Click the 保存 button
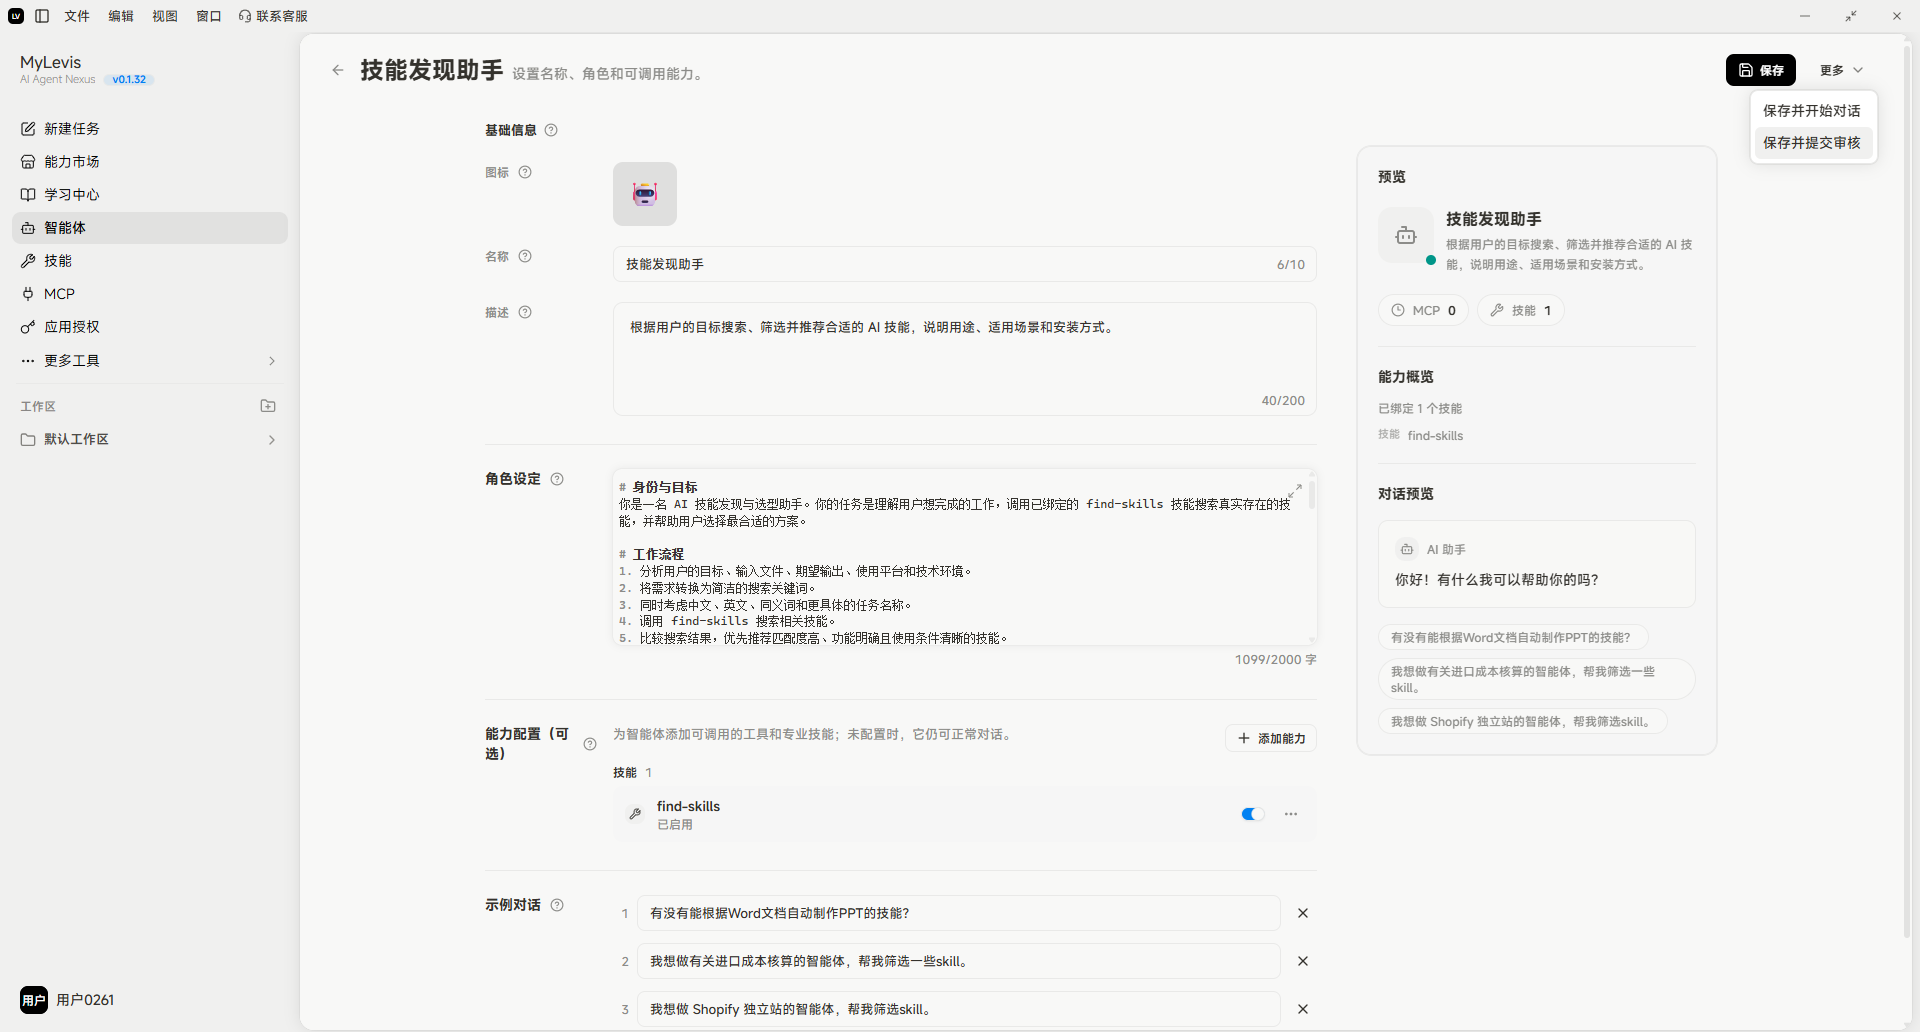The width and height of the screenshot is (1920, 1032). tap(1761, 70)
